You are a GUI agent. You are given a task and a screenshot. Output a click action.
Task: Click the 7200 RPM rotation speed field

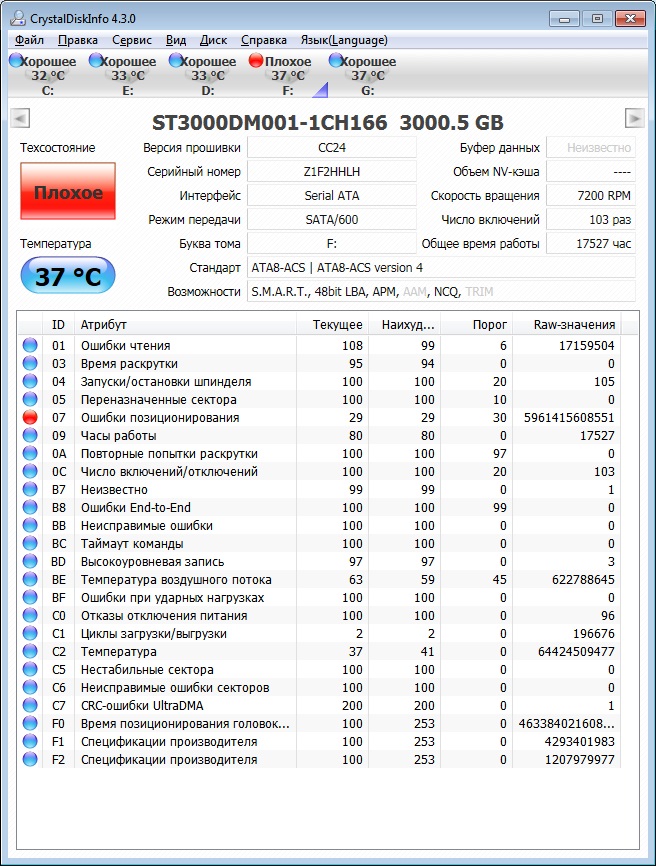pos(591,196)
